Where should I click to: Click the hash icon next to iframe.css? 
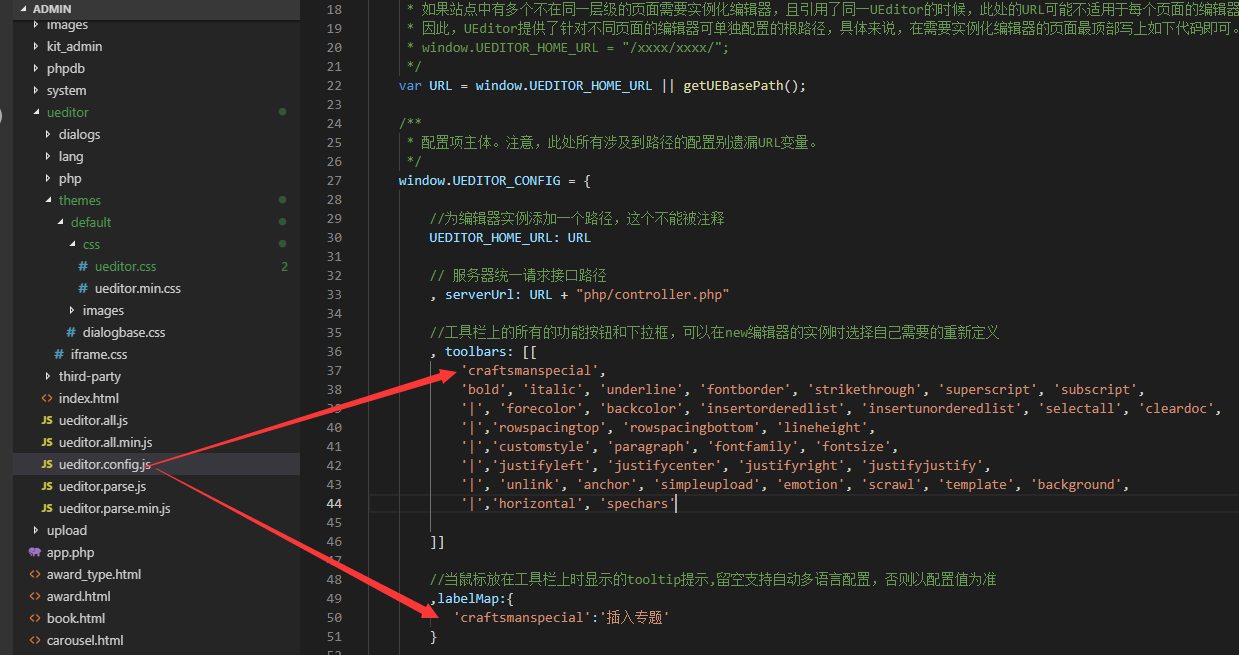point(57,354)
